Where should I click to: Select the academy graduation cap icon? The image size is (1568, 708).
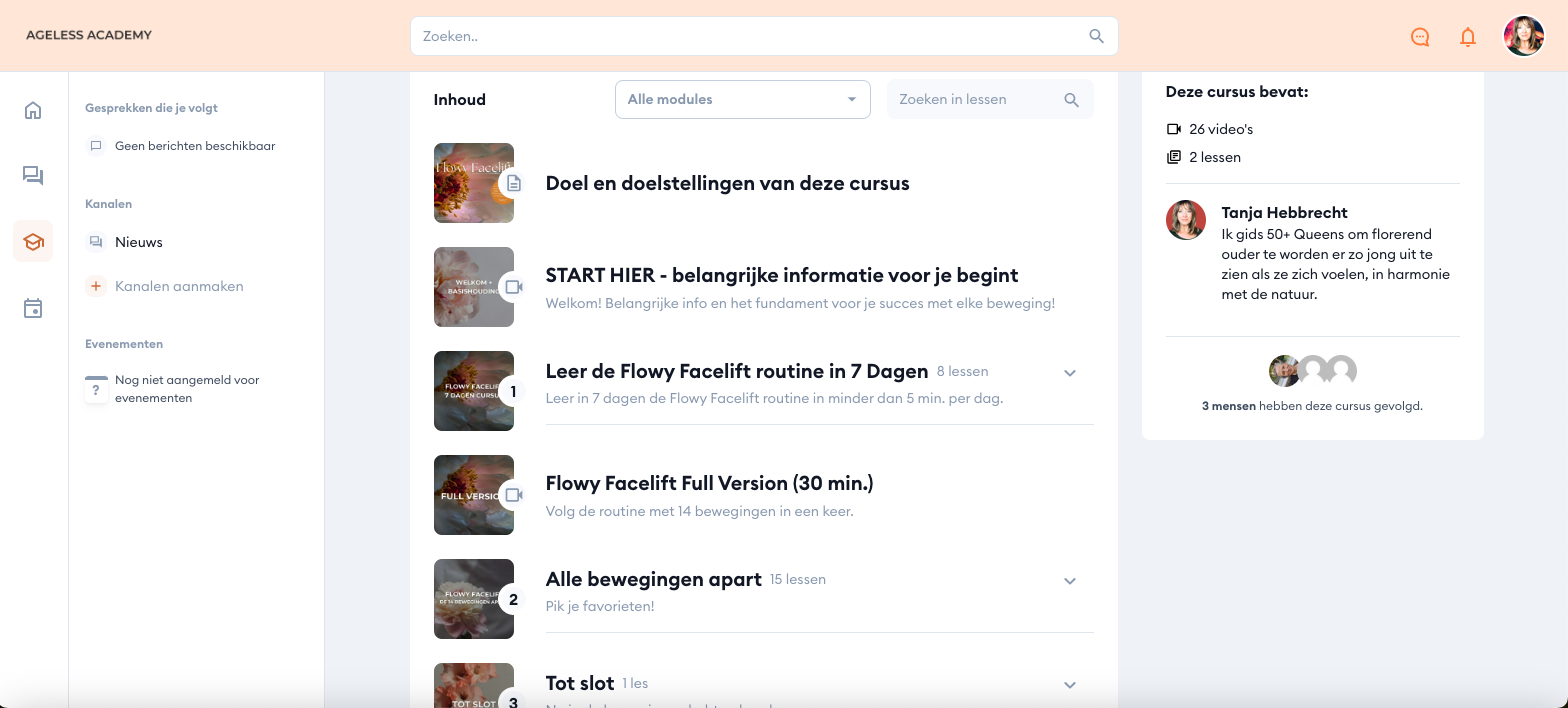click(33, 242)
